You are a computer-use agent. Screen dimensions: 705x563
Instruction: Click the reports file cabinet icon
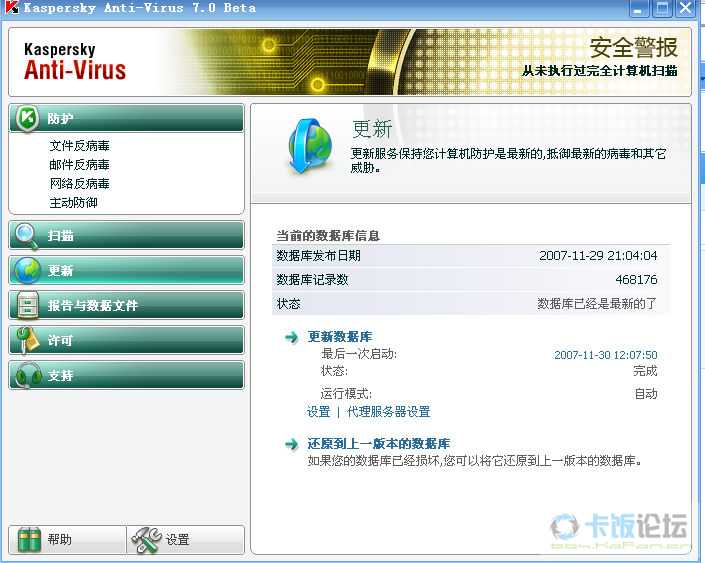click(27, 305)
